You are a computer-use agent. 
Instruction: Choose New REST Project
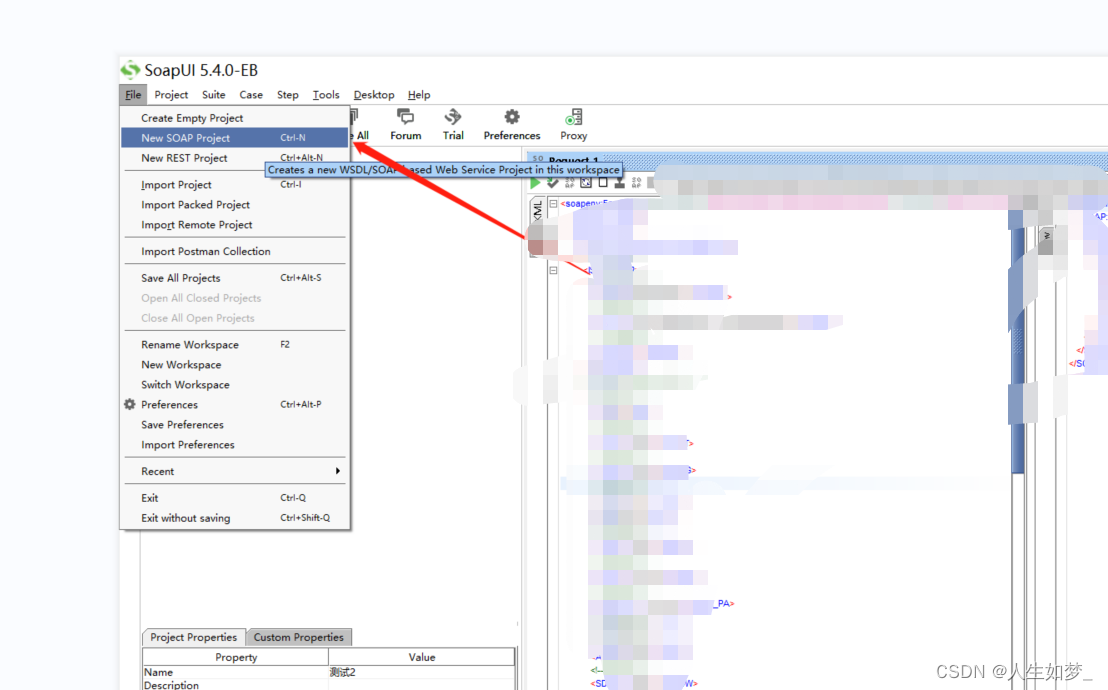pyautogui.click(x=235, y=158)
